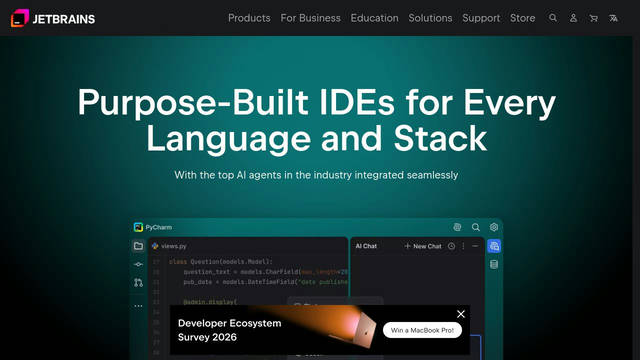Viewport: 640px width, 360px height.
Task: Open the Commit tool icon
Action: (138, 264)
